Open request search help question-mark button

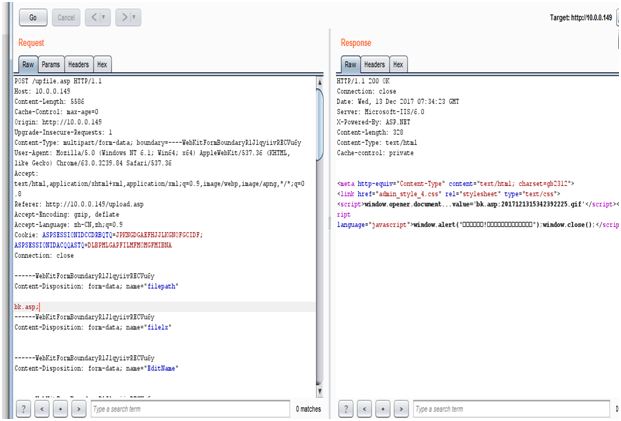coord(23,409)
